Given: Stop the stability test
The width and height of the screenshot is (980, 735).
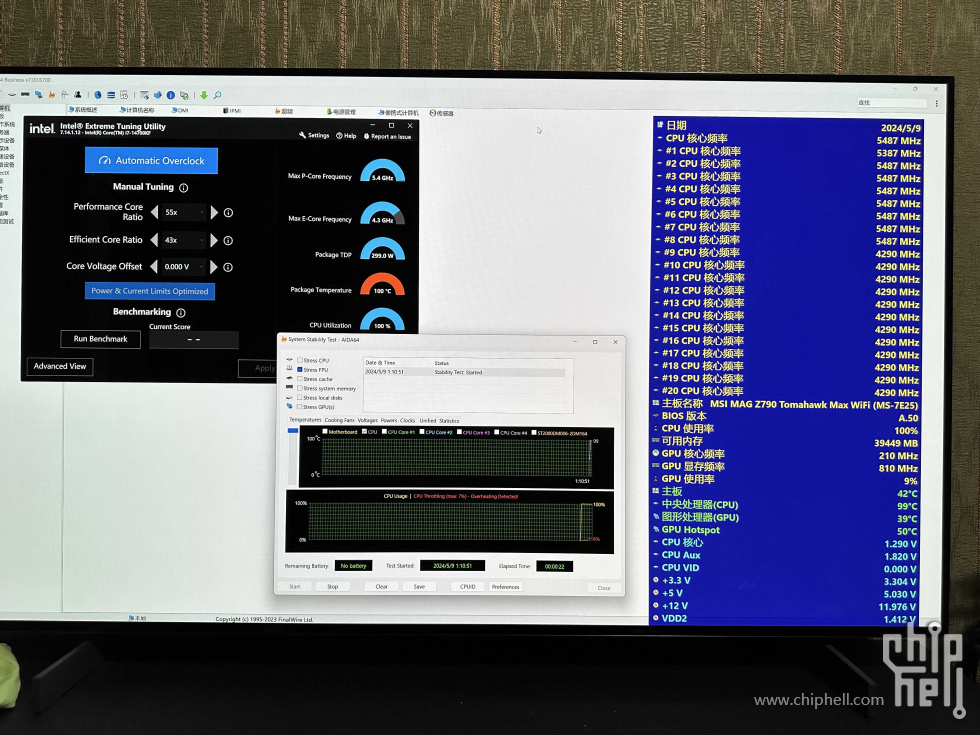Looking at the screenshot, I should tap(332, 587).
